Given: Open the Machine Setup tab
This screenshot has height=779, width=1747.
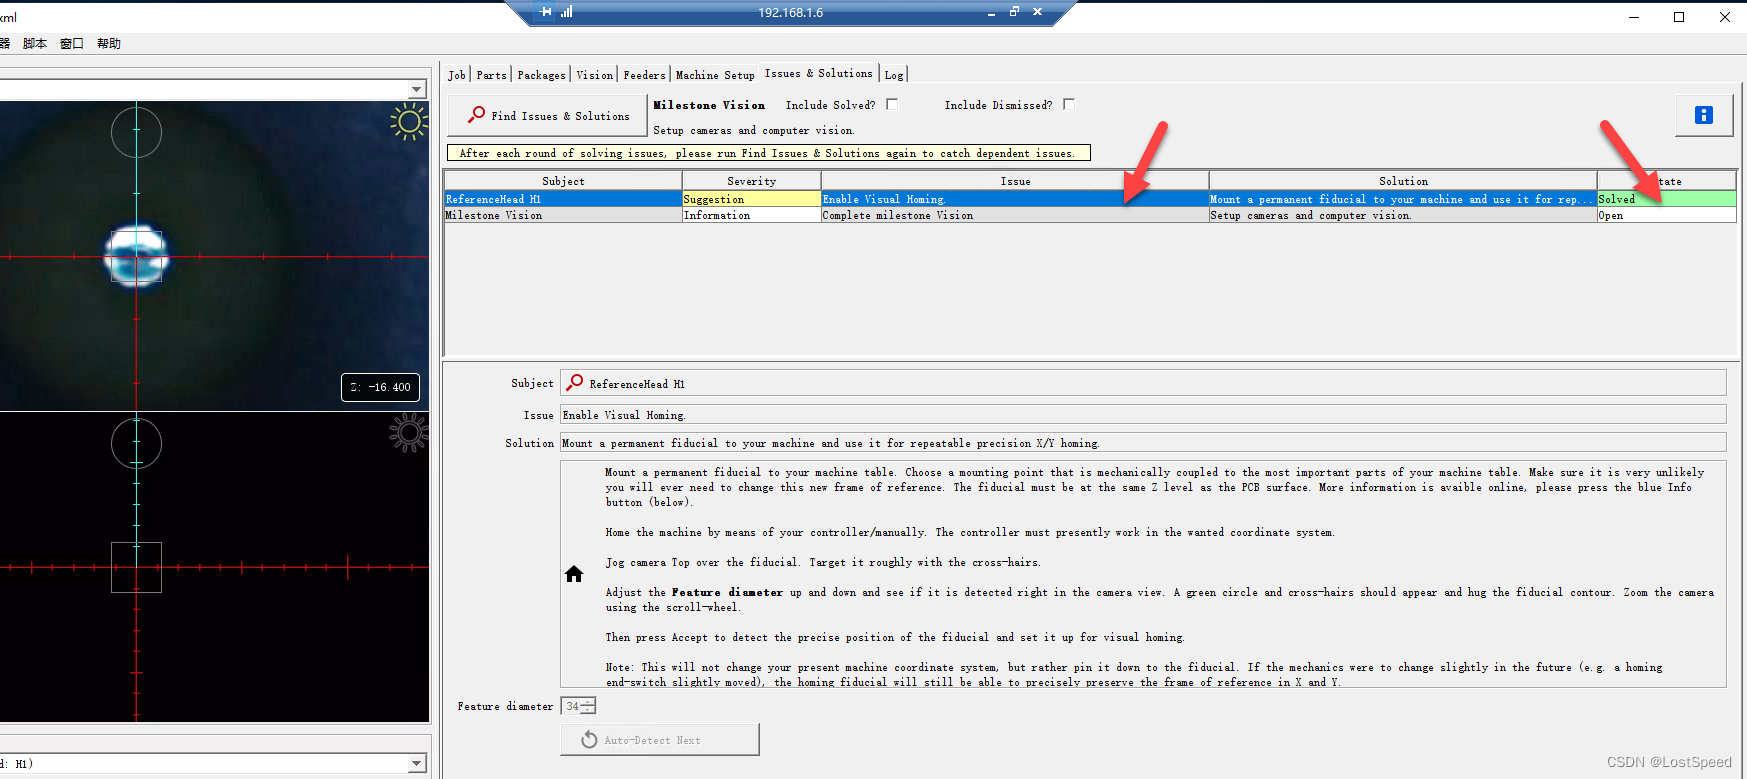Looking at the screenshot, I should click(x=715, y=75).
